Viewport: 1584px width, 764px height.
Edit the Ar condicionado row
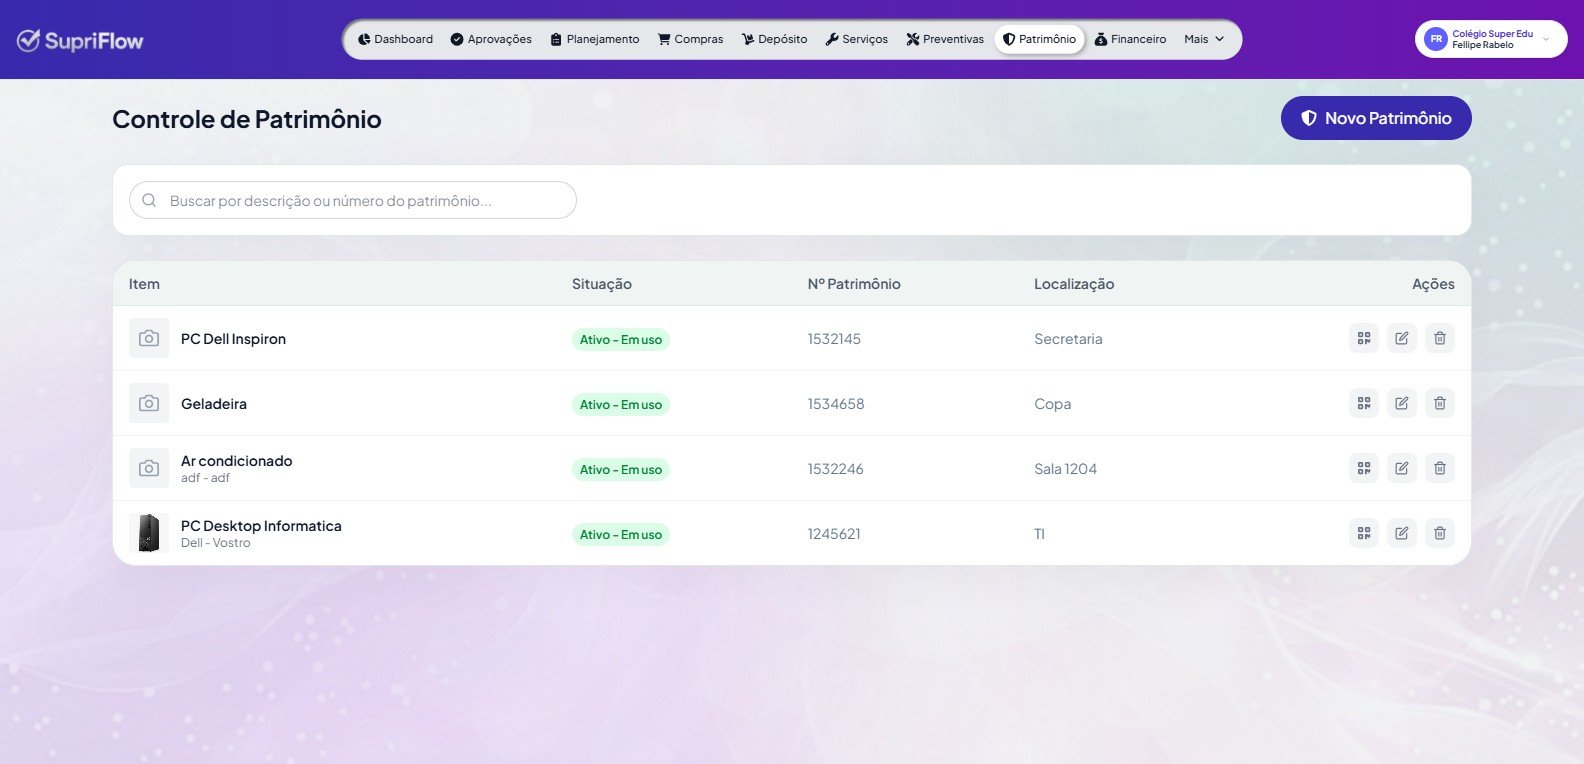click(x=1402, y=468)
